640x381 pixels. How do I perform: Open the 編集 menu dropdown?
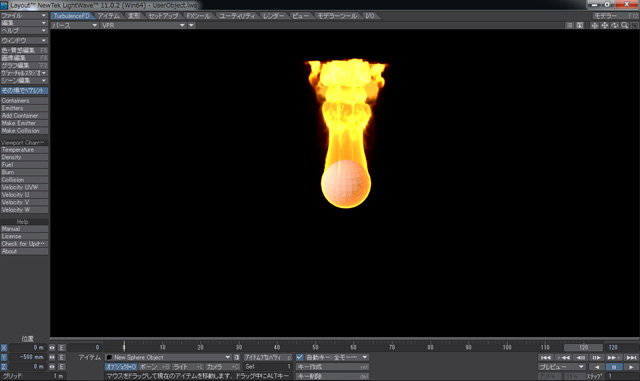point(24,23)
